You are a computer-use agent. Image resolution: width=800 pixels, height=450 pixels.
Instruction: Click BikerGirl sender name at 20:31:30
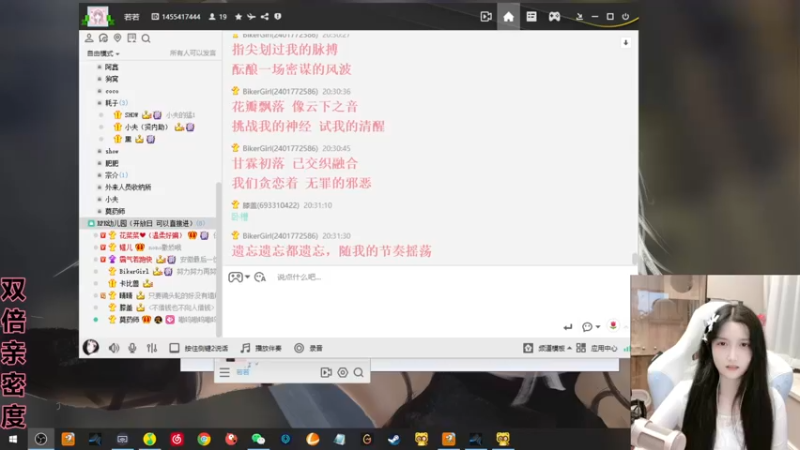coord(280,236)
